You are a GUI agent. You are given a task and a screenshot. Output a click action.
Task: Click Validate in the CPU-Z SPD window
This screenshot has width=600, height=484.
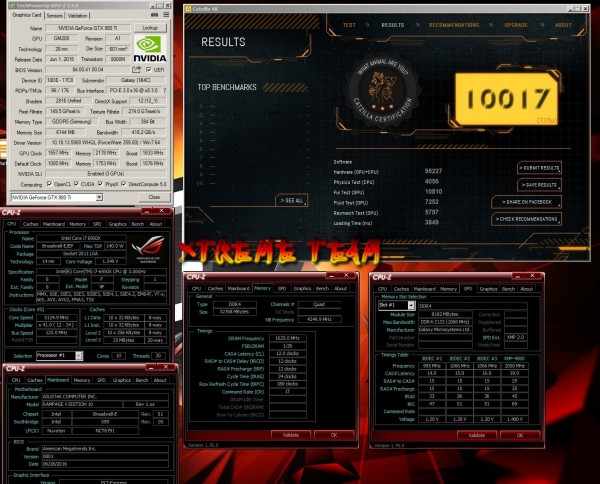click(477, 435)
